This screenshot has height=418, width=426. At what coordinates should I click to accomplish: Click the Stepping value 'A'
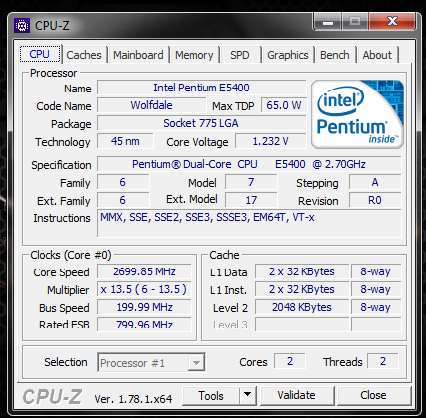[375, 182]
